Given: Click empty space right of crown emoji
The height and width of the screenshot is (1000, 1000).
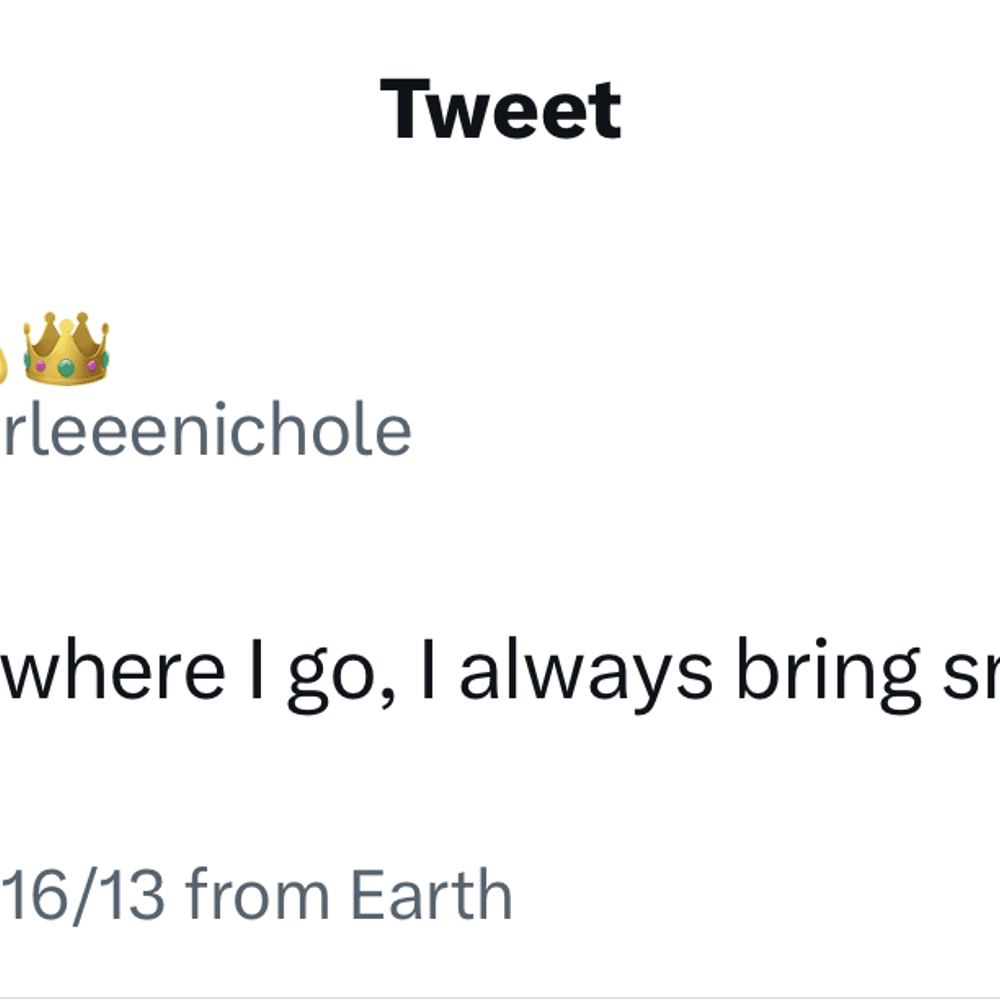Looking at the screenshot, I should [510, 349].
